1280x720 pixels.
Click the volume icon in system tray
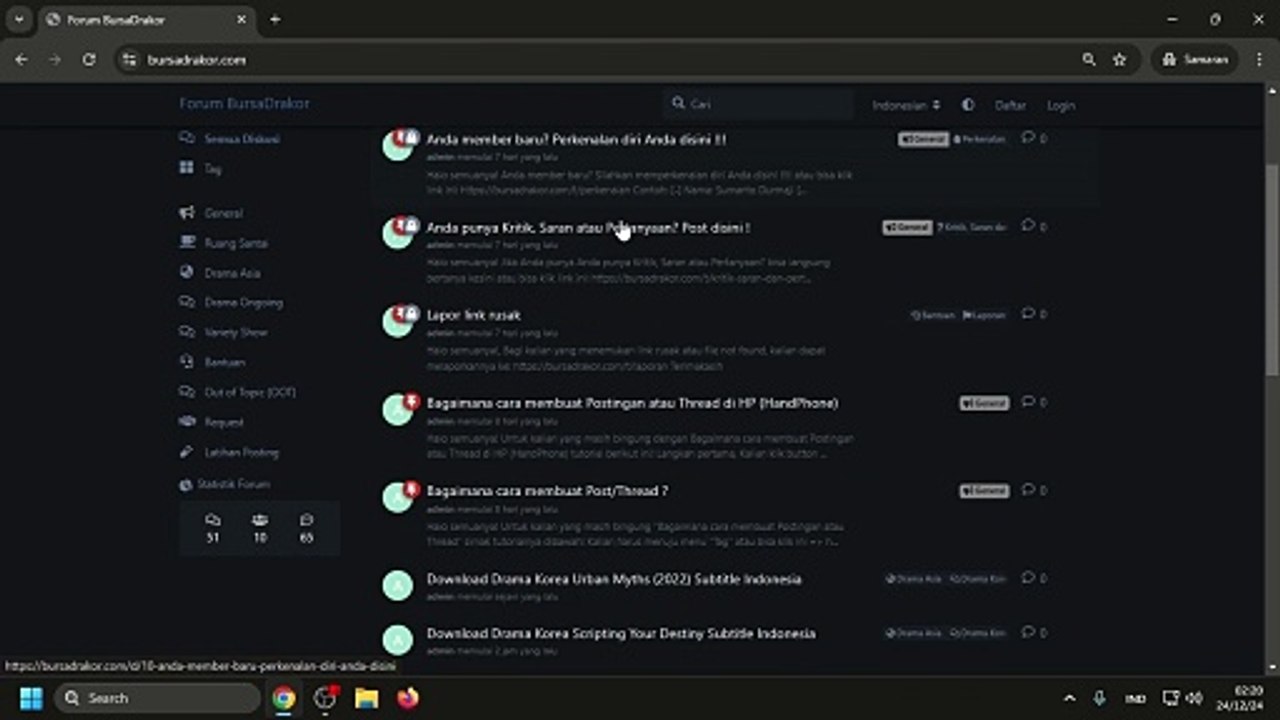coord(1193,698)
